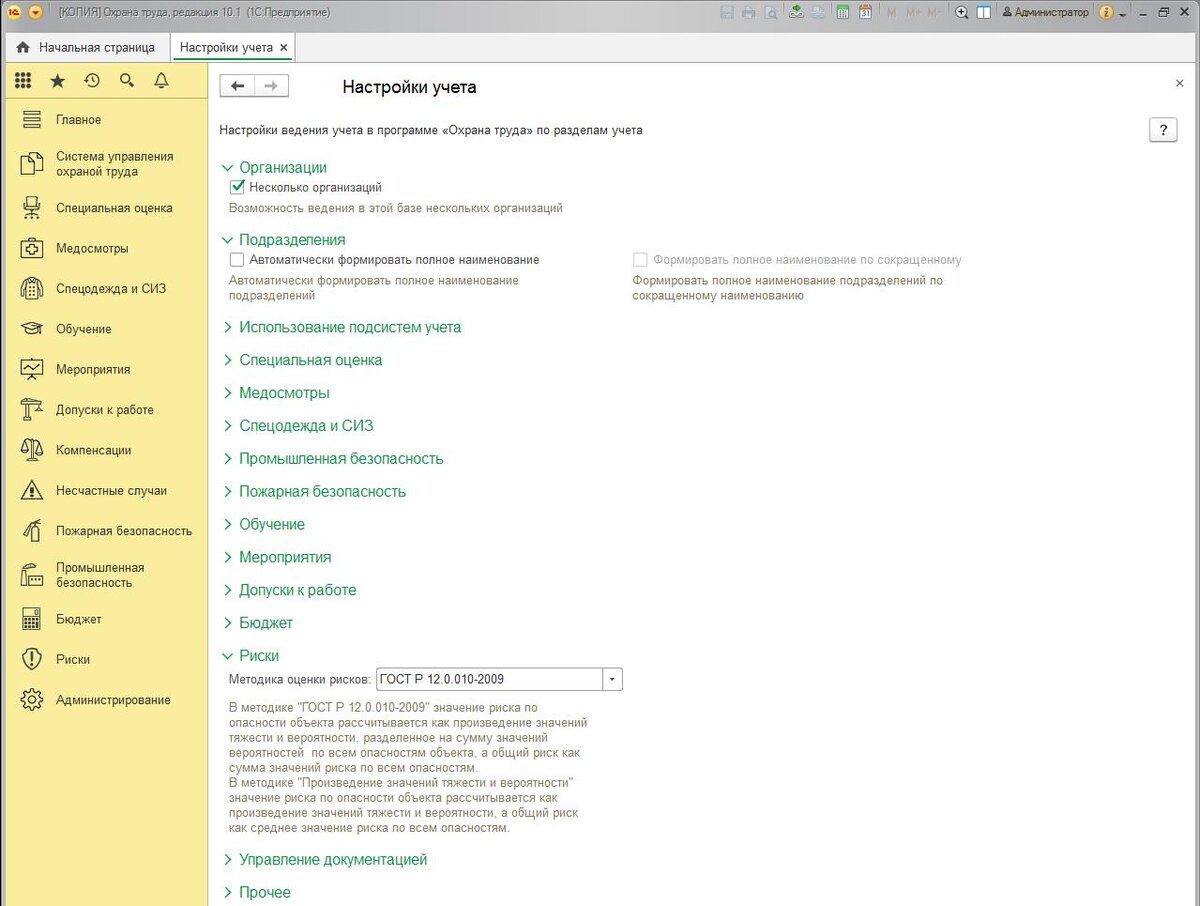The height and width of the screenshot is (906, 1200).
Task: Enable Автоматически формировать полное наименование
Action: point(237,259)
